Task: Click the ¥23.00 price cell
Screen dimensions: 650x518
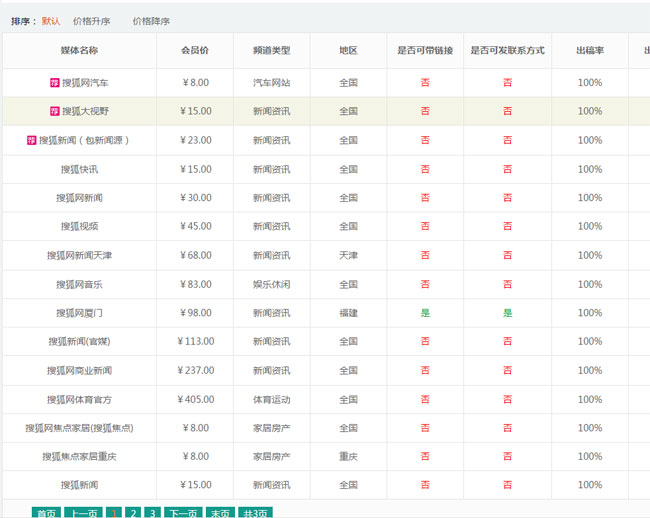Action: click(x=196, y=140)
